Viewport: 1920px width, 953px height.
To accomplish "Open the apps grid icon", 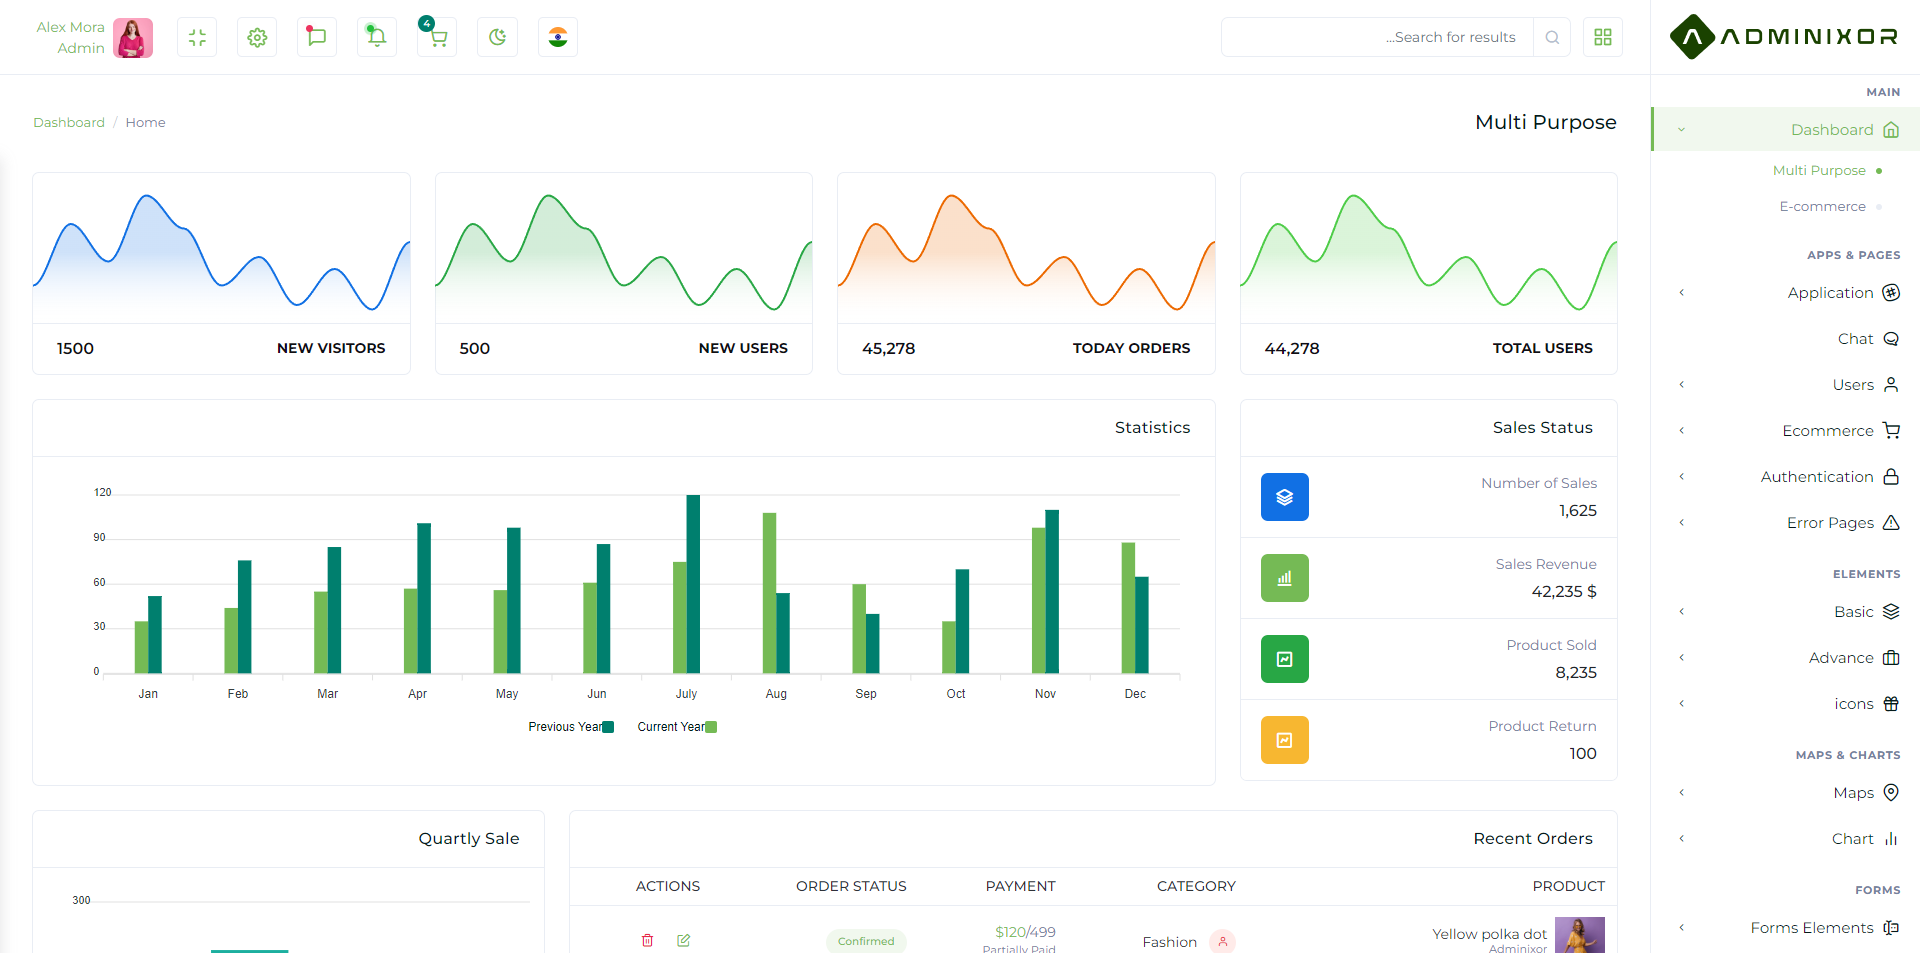I will (x=1603, y=37).
